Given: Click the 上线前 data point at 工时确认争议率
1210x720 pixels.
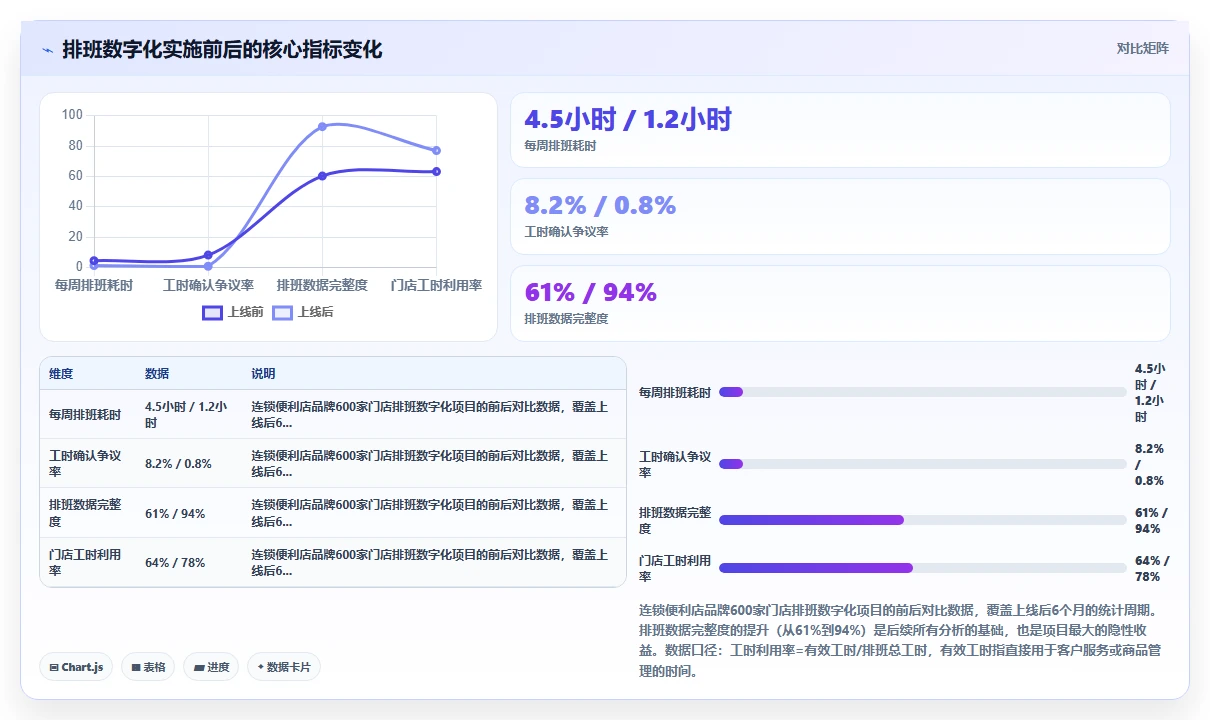Looking at the screenshot, I should pos(208,255).
